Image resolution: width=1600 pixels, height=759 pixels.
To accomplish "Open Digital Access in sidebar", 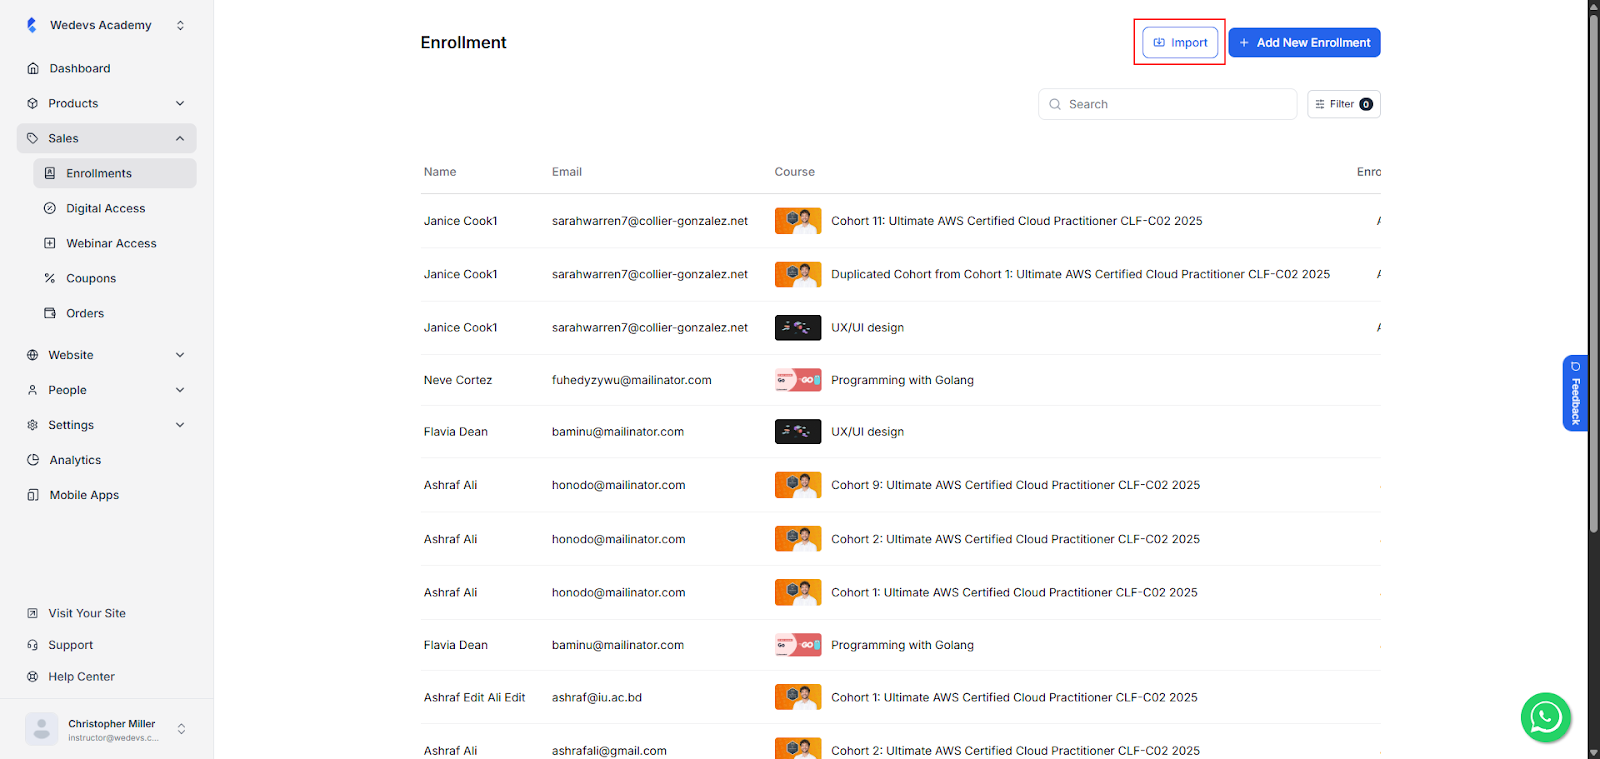I will pyautogui.click(x=105, y=208).
